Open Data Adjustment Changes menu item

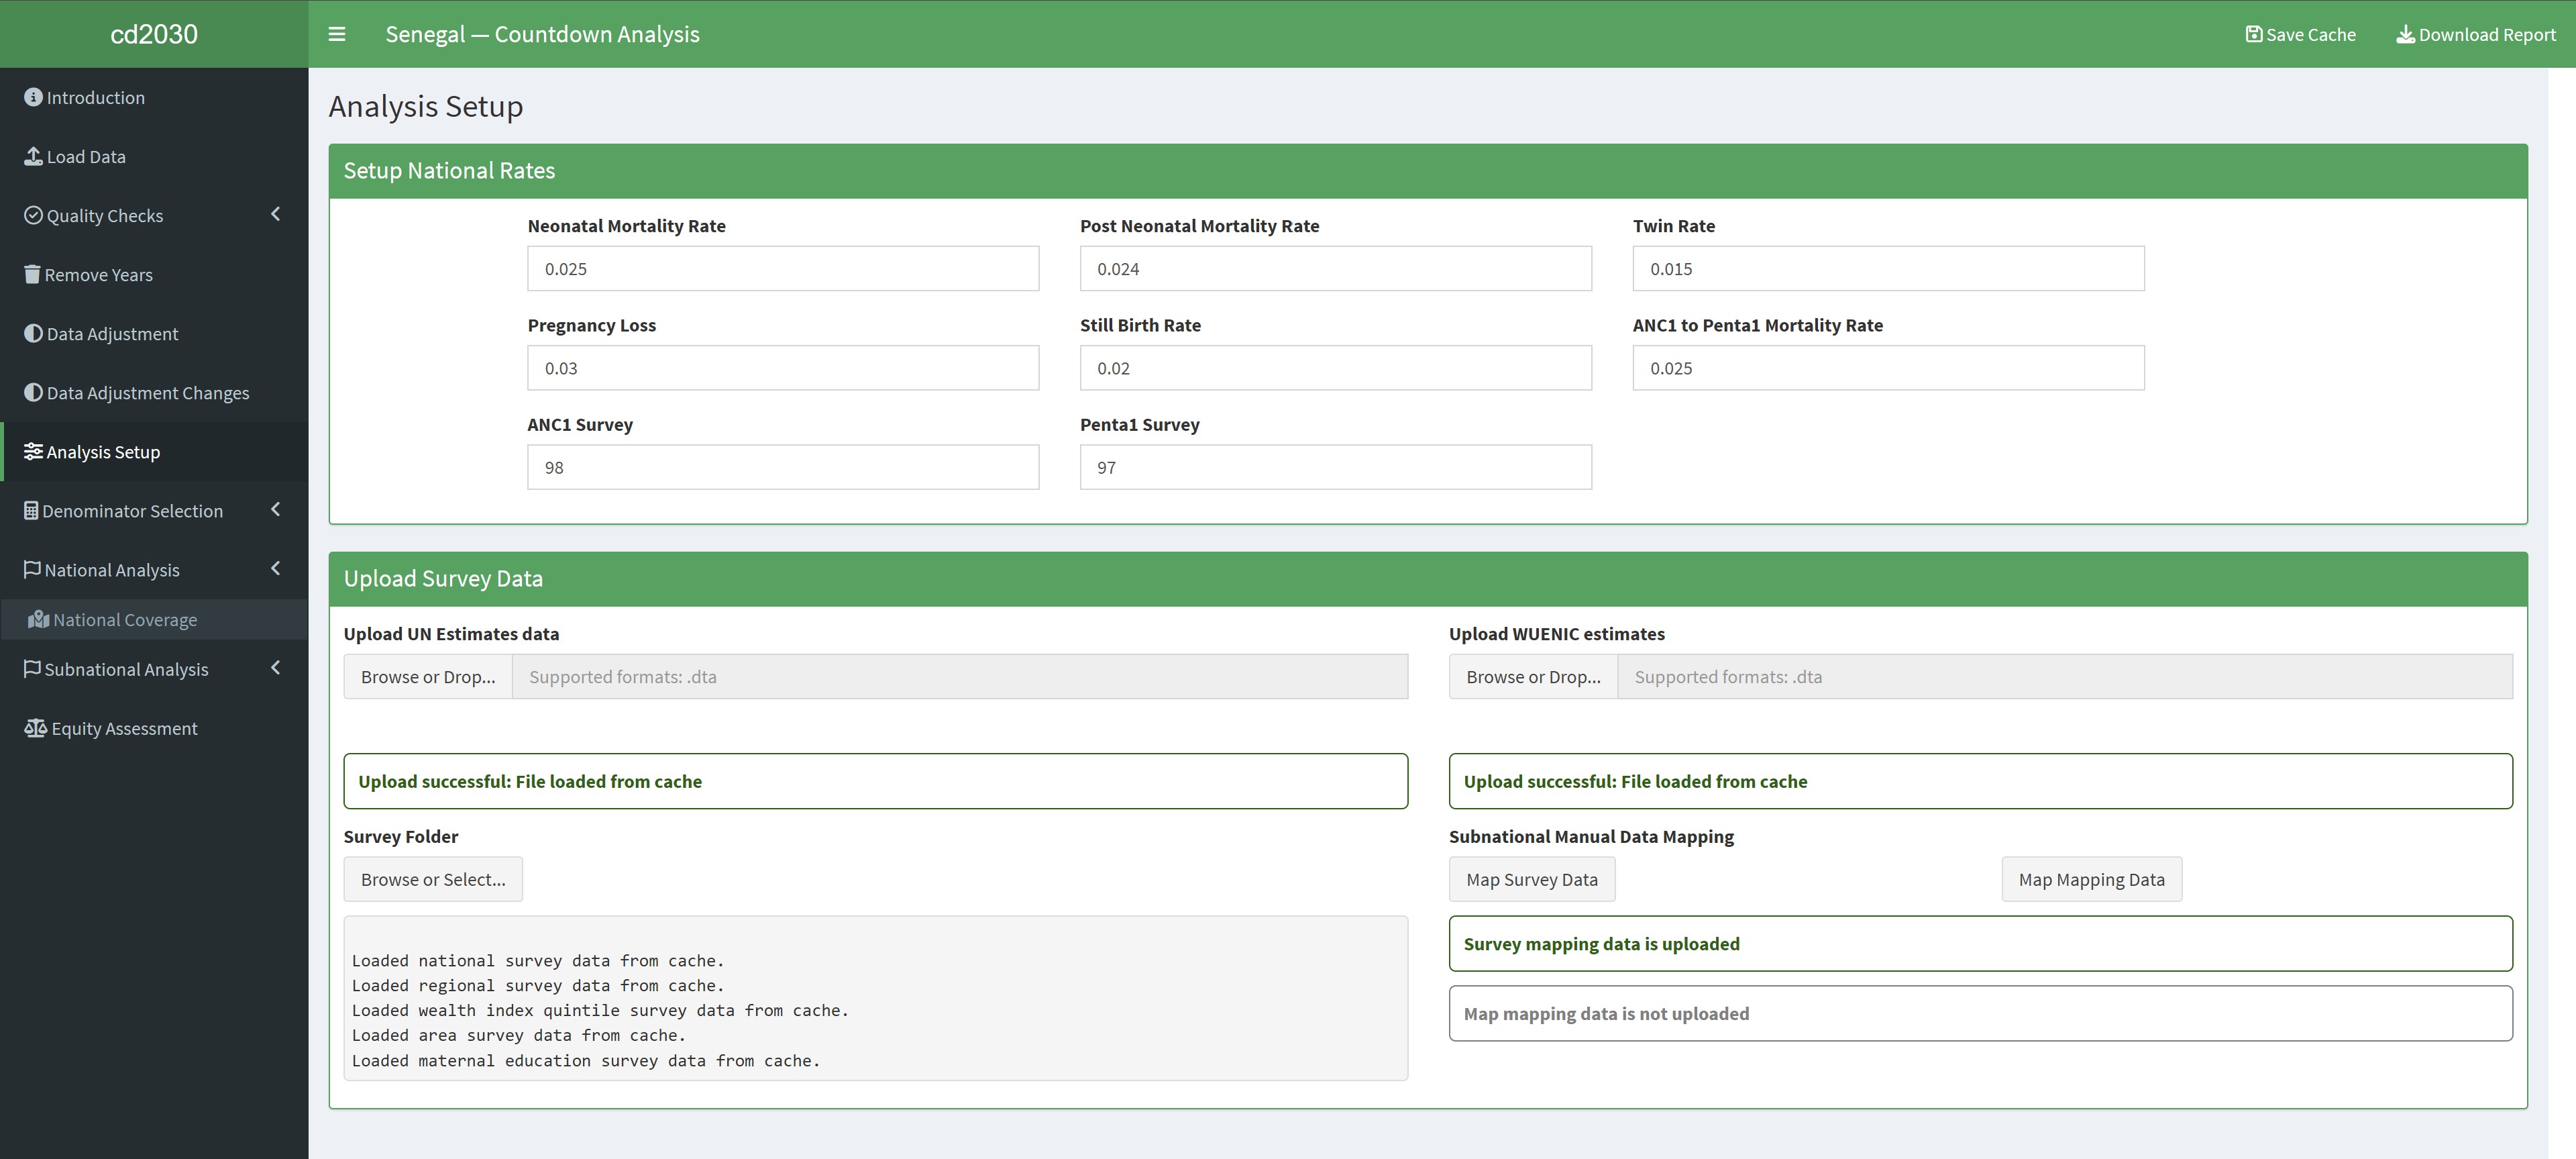tap(147, 393)
